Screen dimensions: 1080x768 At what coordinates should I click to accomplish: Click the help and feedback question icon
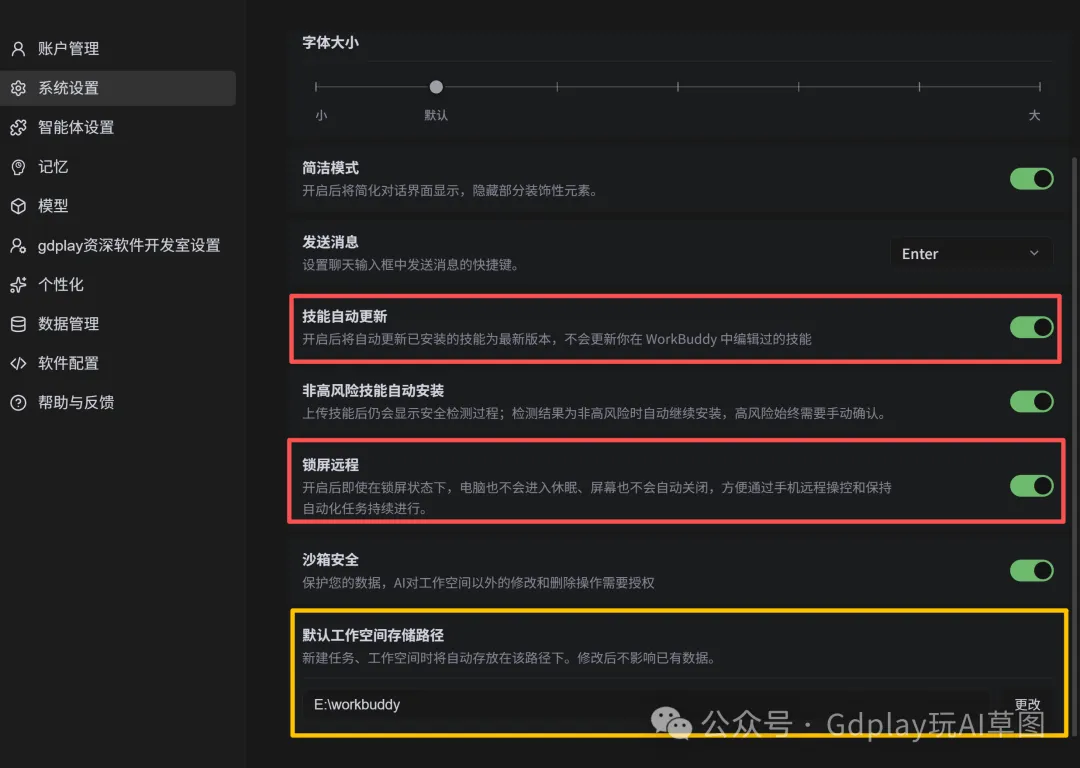[x=19, y=402]
